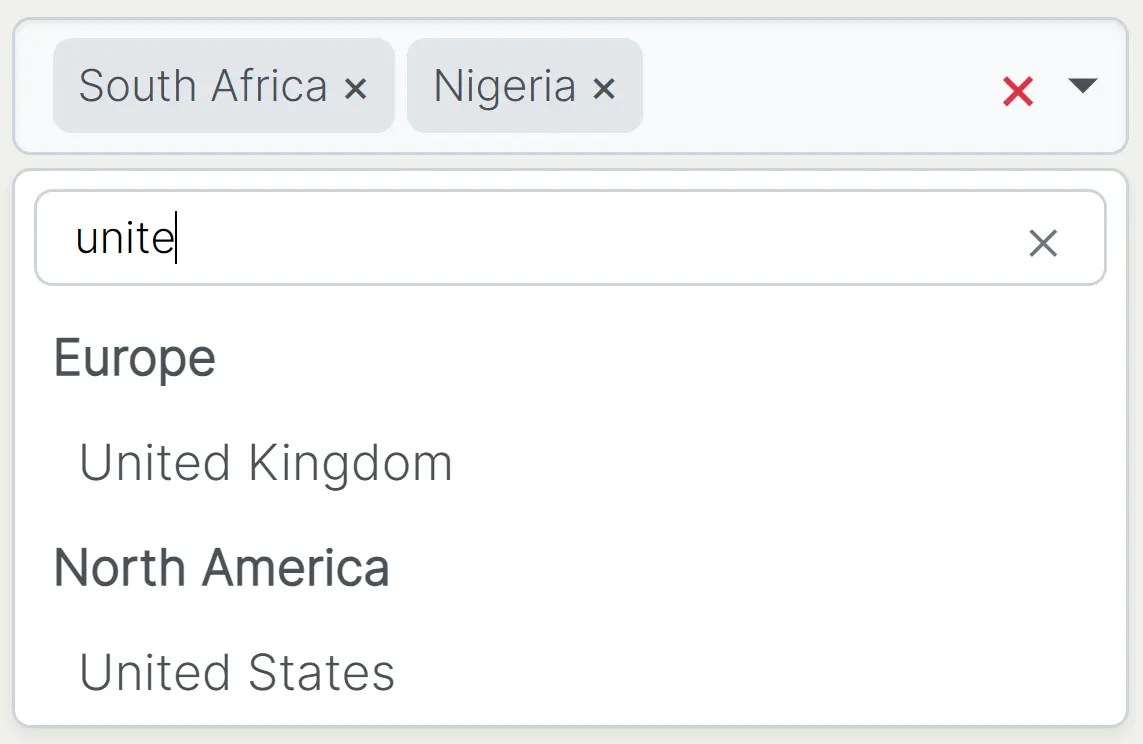Remove the Nigeria tag using its ×
The width and height of the screenshot is (1143, 744).
[603, 89]
